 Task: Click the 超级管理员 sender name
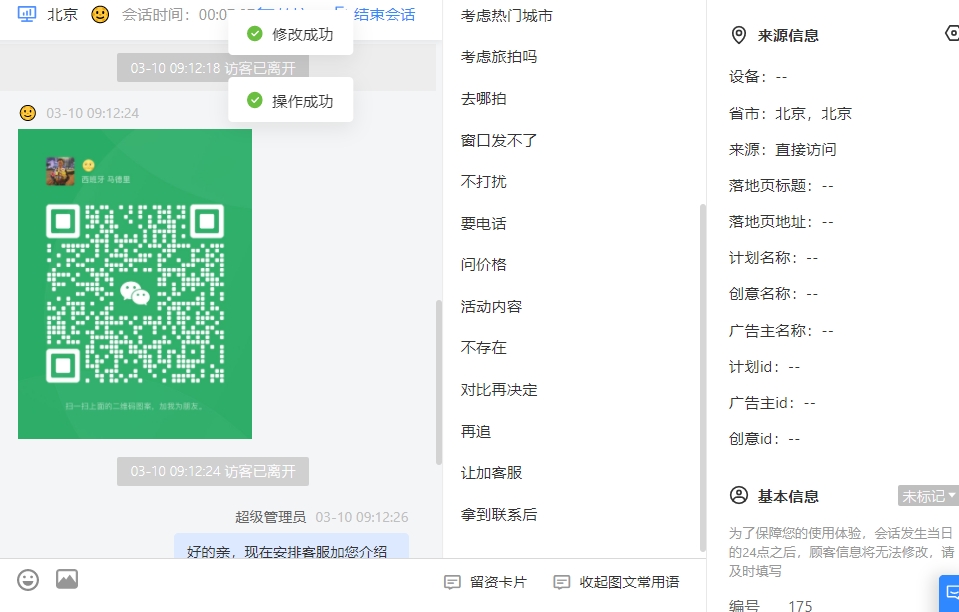[x=270, y=517]
